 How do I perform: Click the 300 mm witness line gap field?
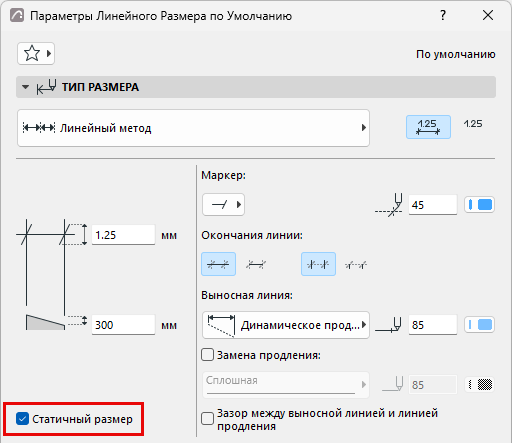pos(123,325)
